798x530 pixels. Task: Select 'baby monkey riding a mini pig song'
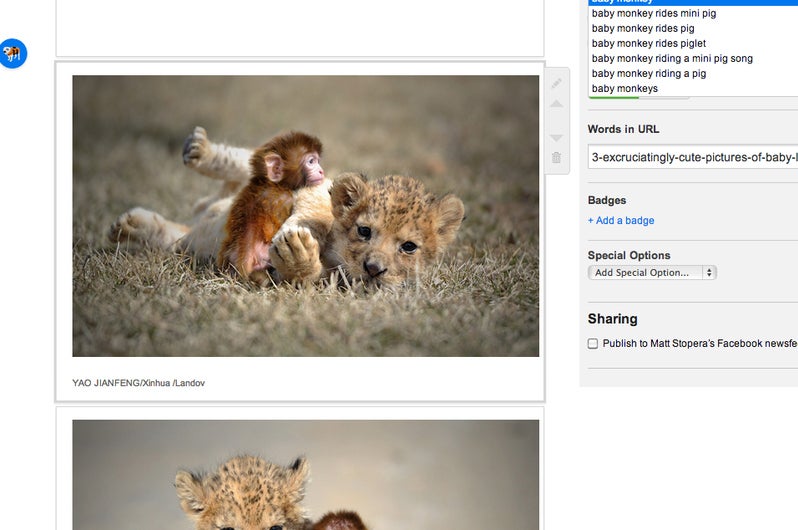672,59
